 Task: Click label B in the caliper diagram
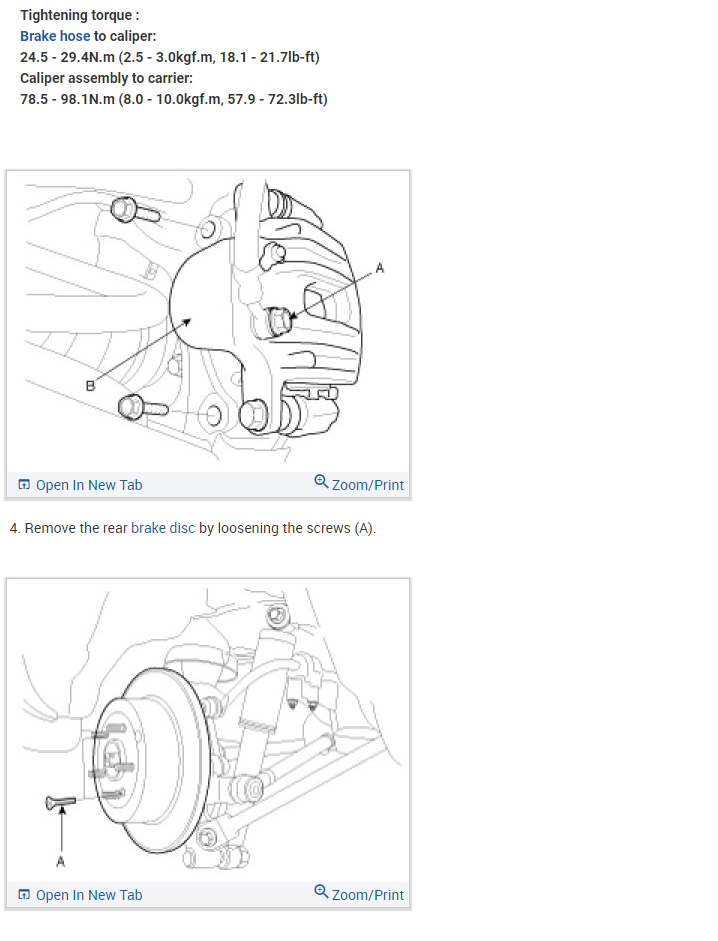[x=90, y=386]
